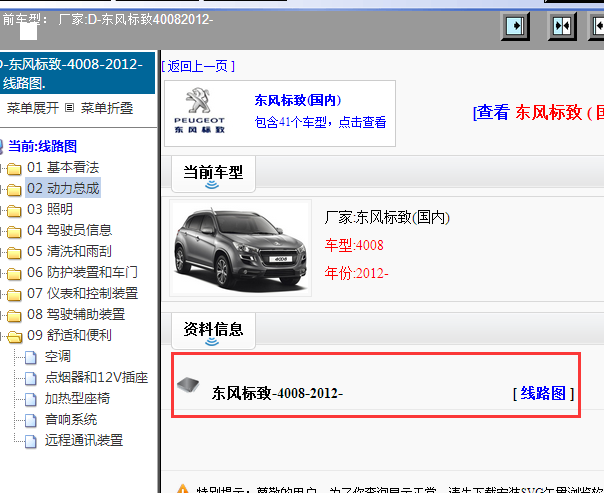This screenshot has width=604, height=493.
Task: Click the 东风标致(国内) brand link
Action: pyautogui.click(x=298, y=100)
